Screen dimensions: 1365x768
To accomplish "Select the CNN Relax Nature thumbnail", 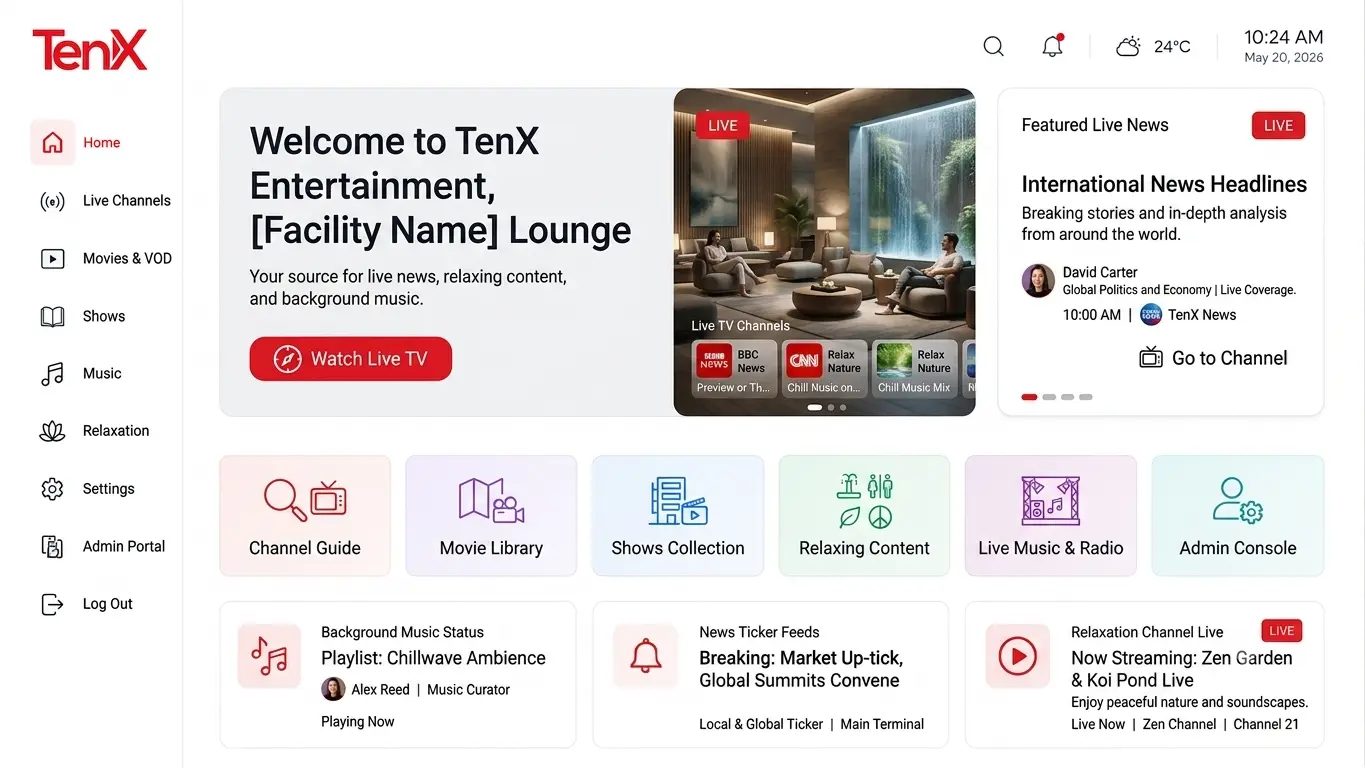I will tap(825, 368).
